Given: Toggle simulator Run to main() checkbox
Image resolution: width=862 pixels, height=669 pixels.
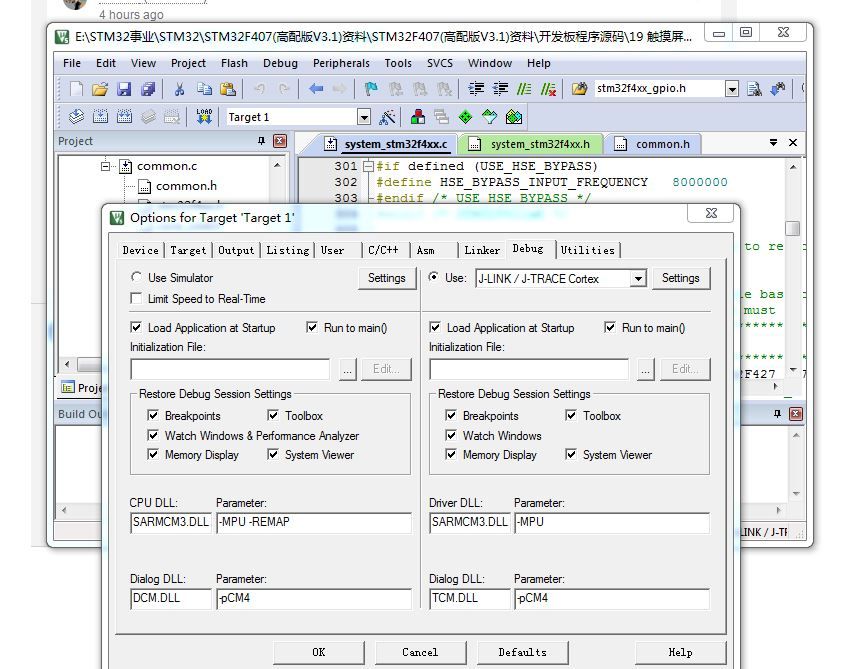Looking at the screenshot, I should pos(312,327).
